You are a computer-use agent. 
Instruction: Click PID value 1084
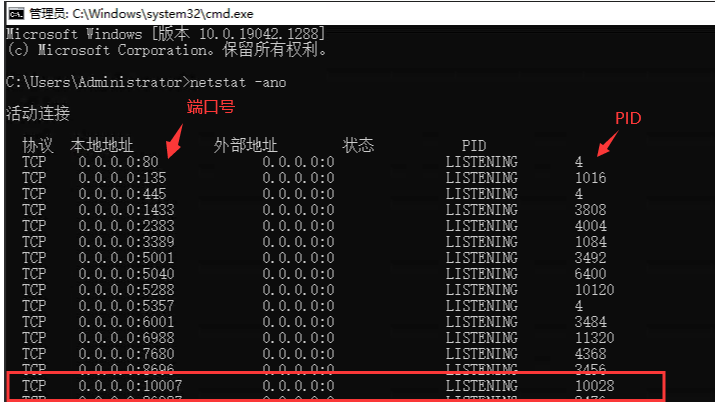click(590, 242)
